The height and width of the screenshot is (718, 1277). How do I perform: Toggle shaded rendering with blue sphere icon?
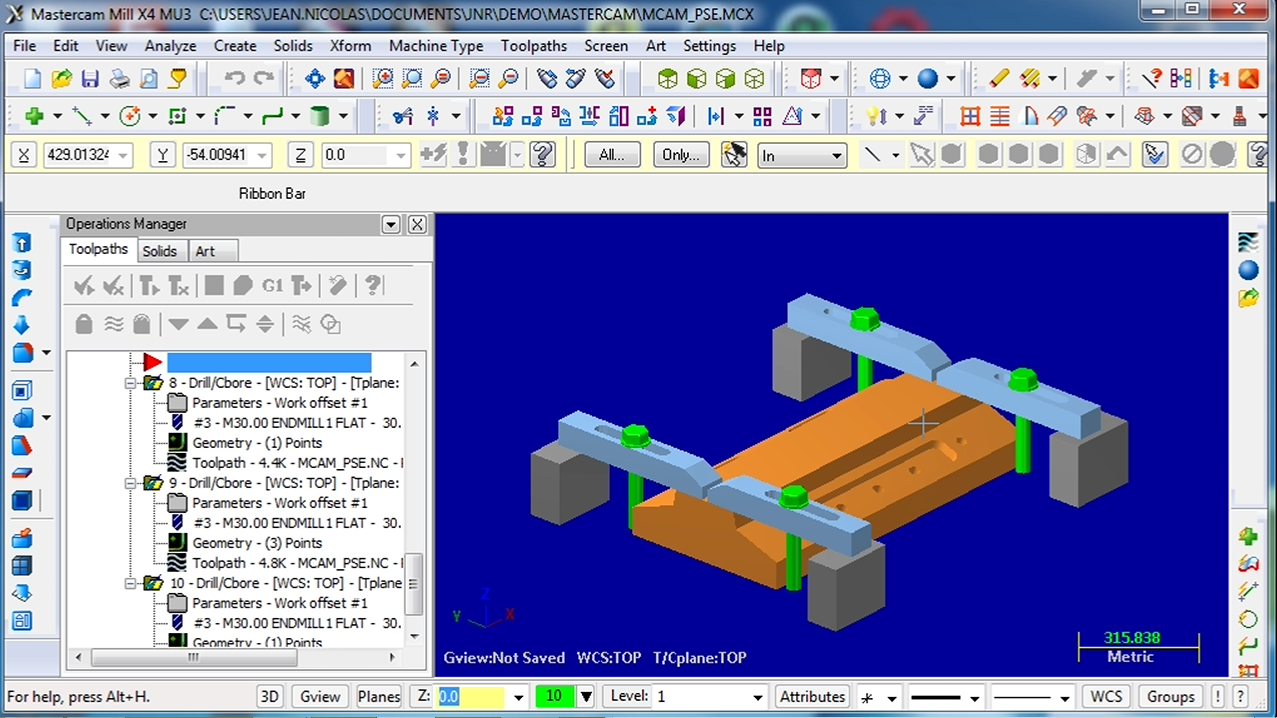928,78
